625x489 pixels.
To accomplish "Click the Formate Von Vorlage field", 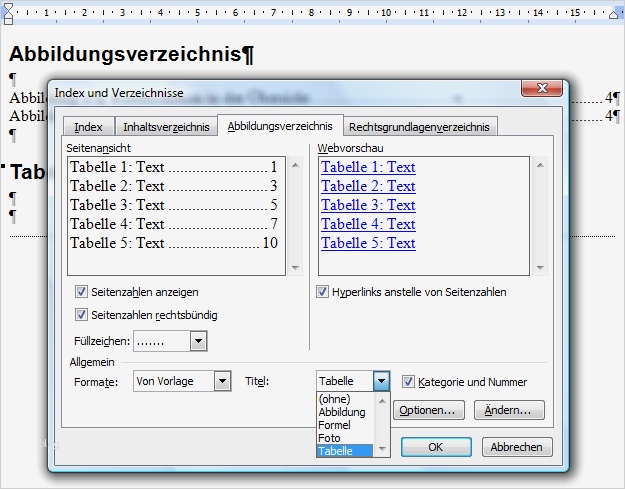I will pos(174,381).
